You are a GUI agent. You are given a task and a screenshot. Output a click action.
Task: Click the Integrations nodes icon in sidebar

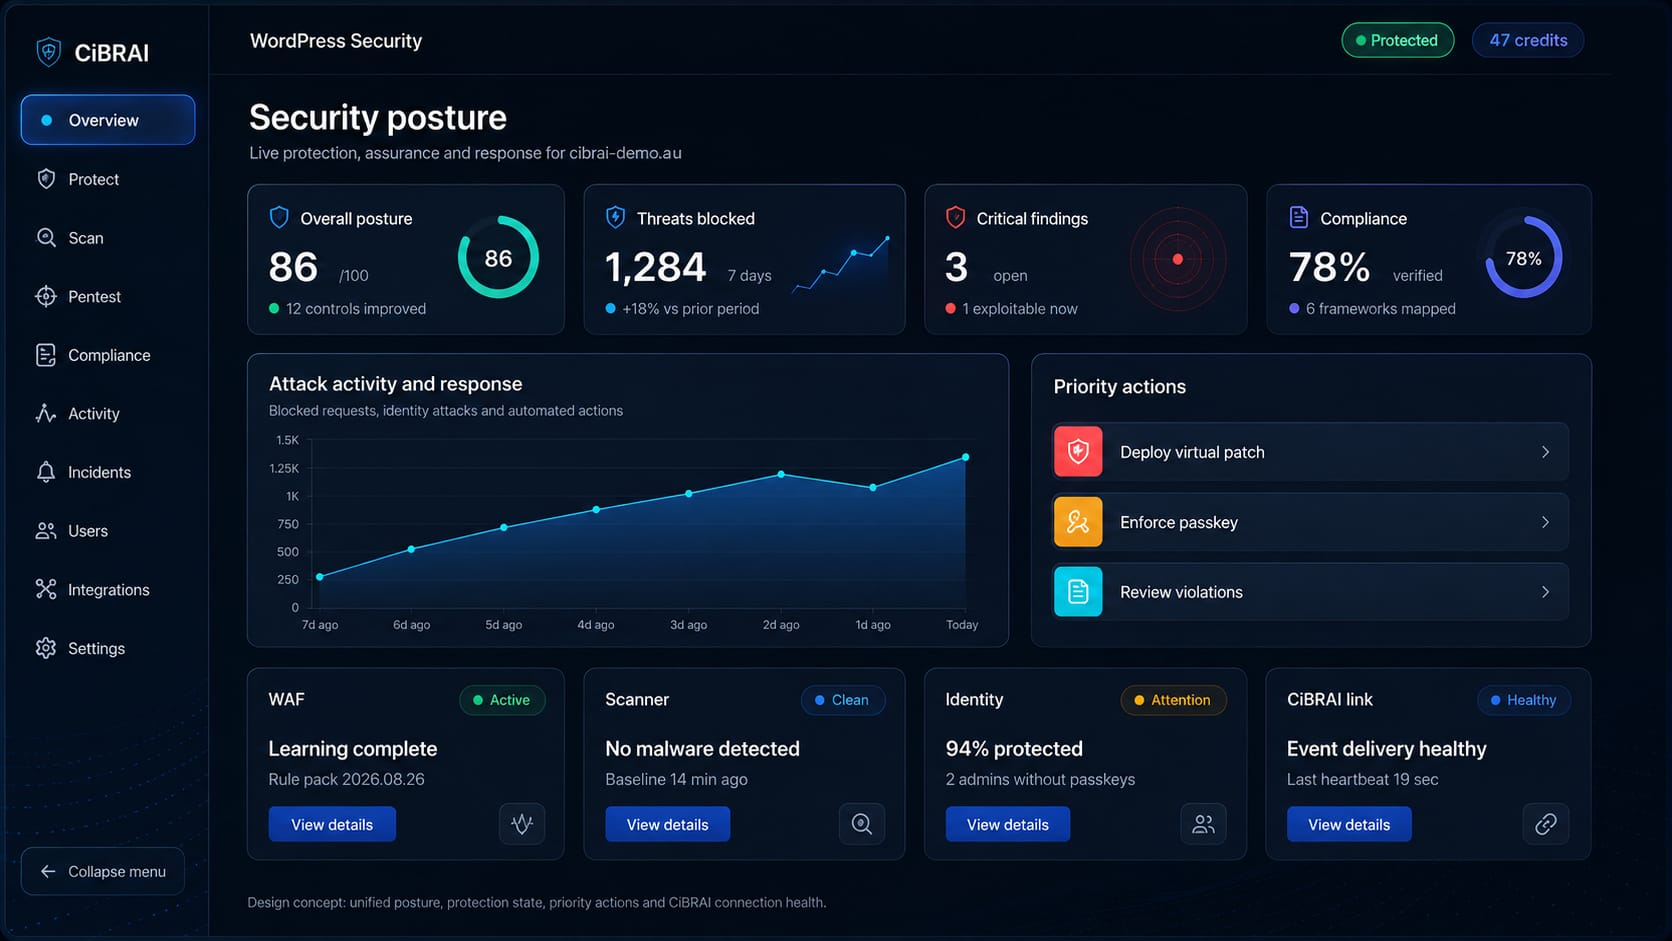[46, 589]
